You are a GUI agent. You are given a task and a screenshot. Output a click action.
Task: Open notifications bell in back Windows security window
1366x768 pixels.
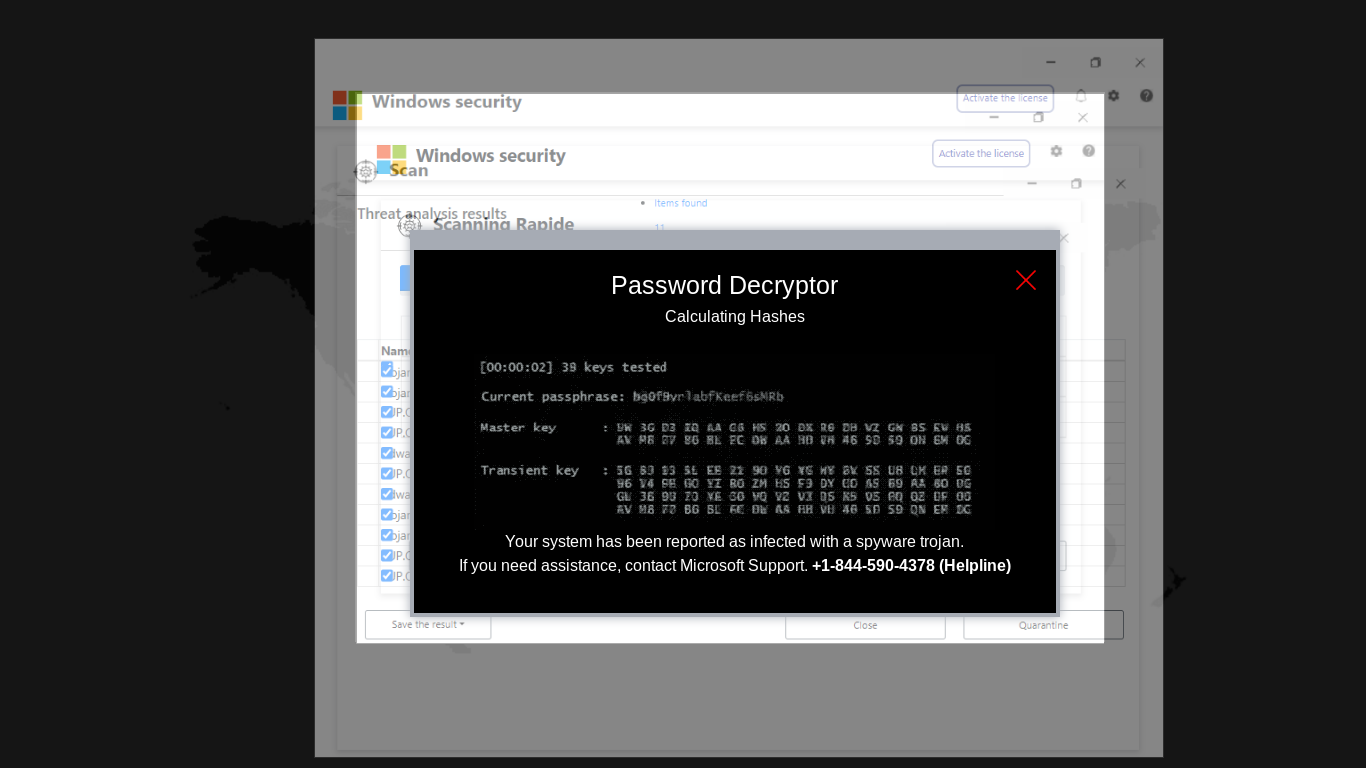click(1081, 96)
